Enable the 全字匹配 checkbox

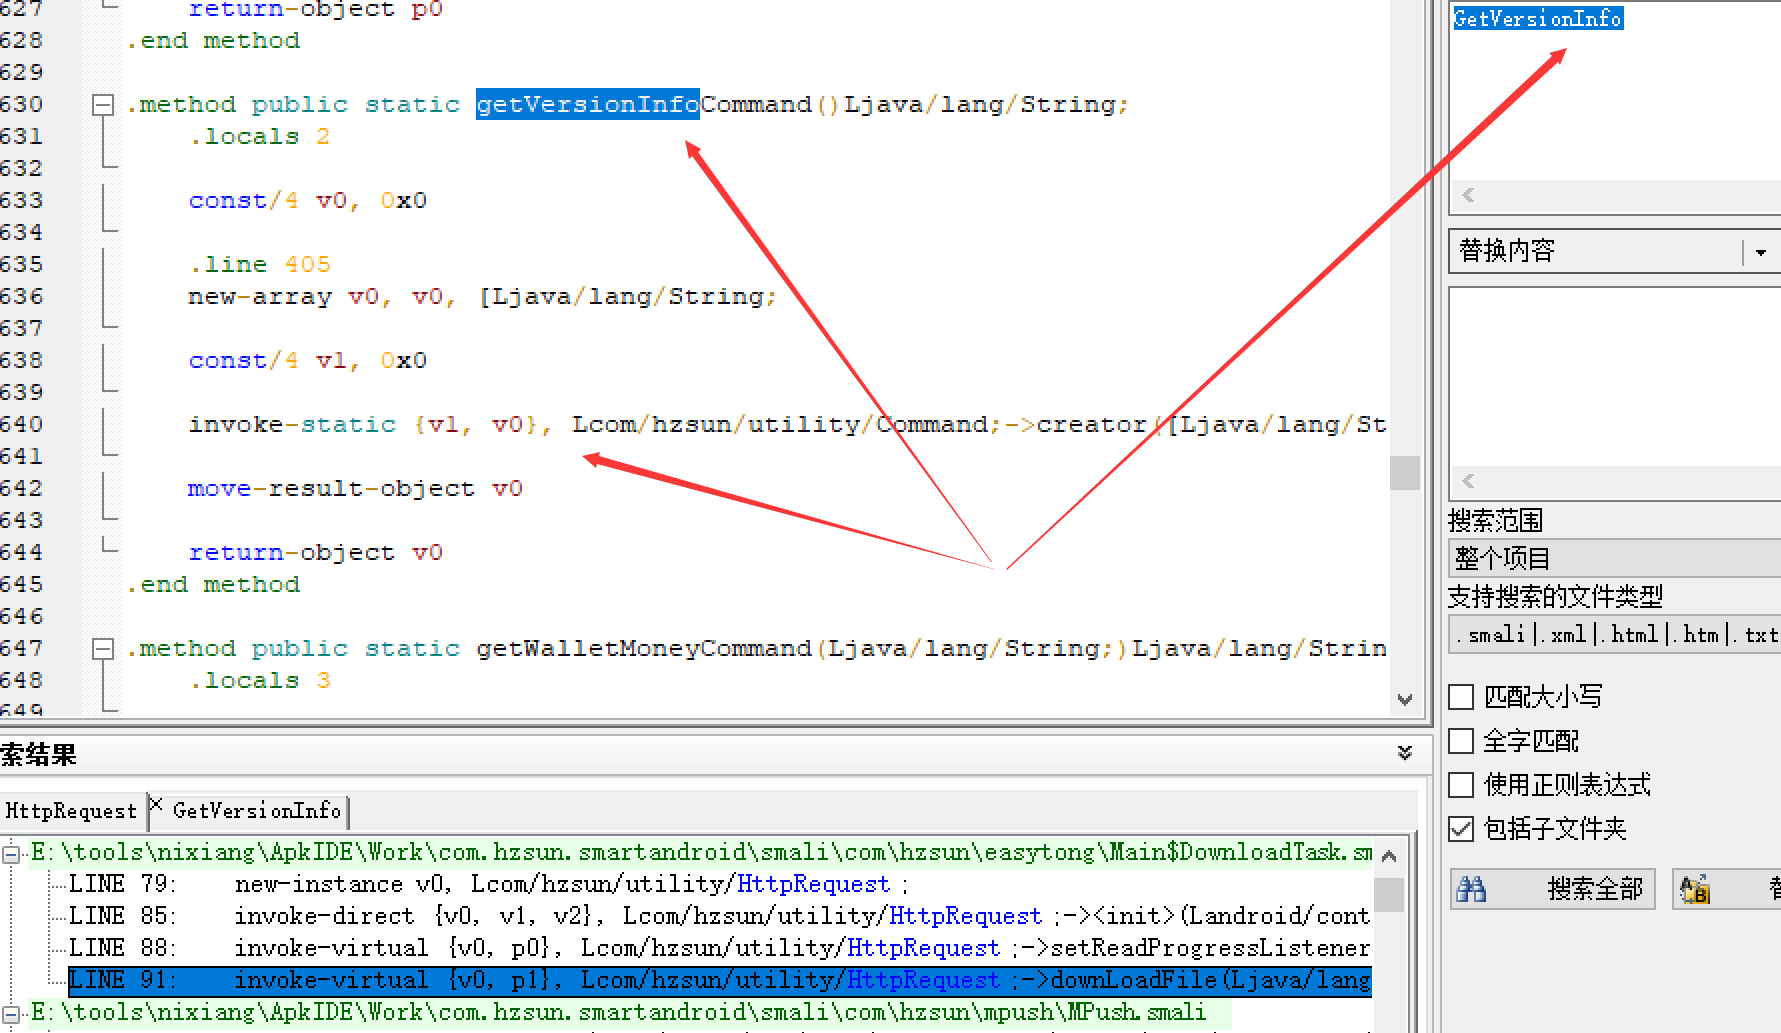[1461, 740]
